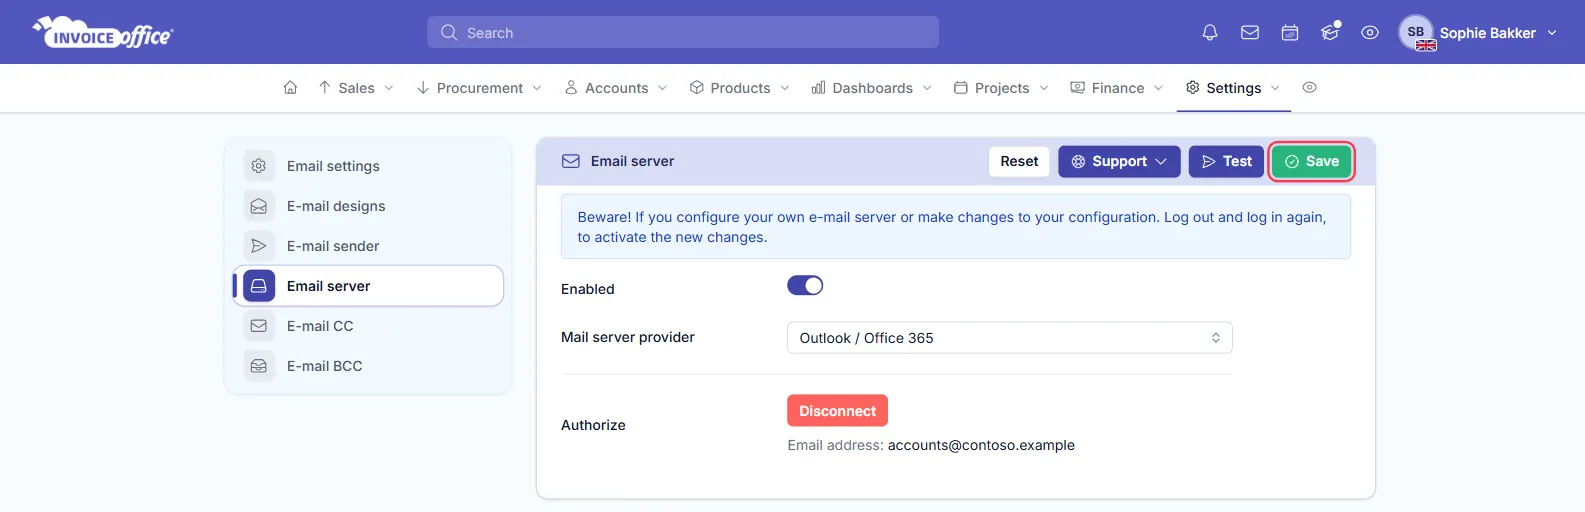Expand the Finance menu chevron
Viewport: 1585px width, 512px height.
[x=1159, y=88]
